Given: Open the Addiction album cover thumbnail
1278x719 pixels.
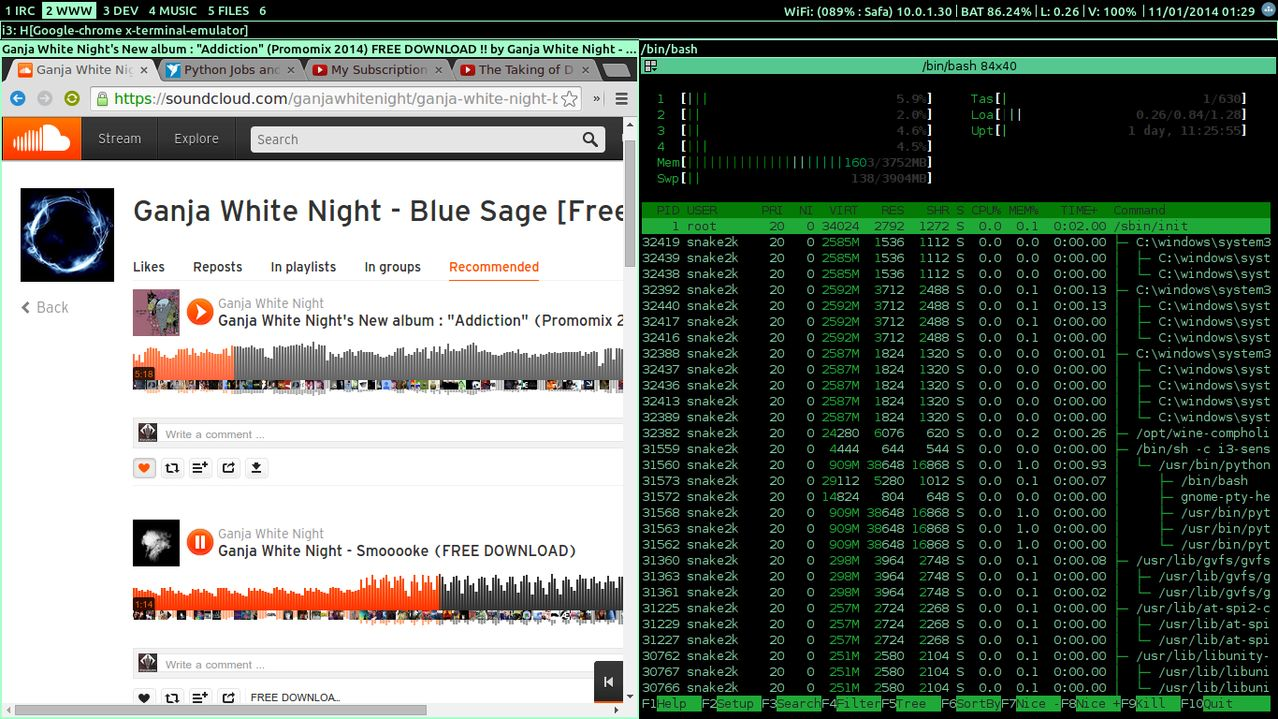Looking at the screenshot, I should pos(156,313).
